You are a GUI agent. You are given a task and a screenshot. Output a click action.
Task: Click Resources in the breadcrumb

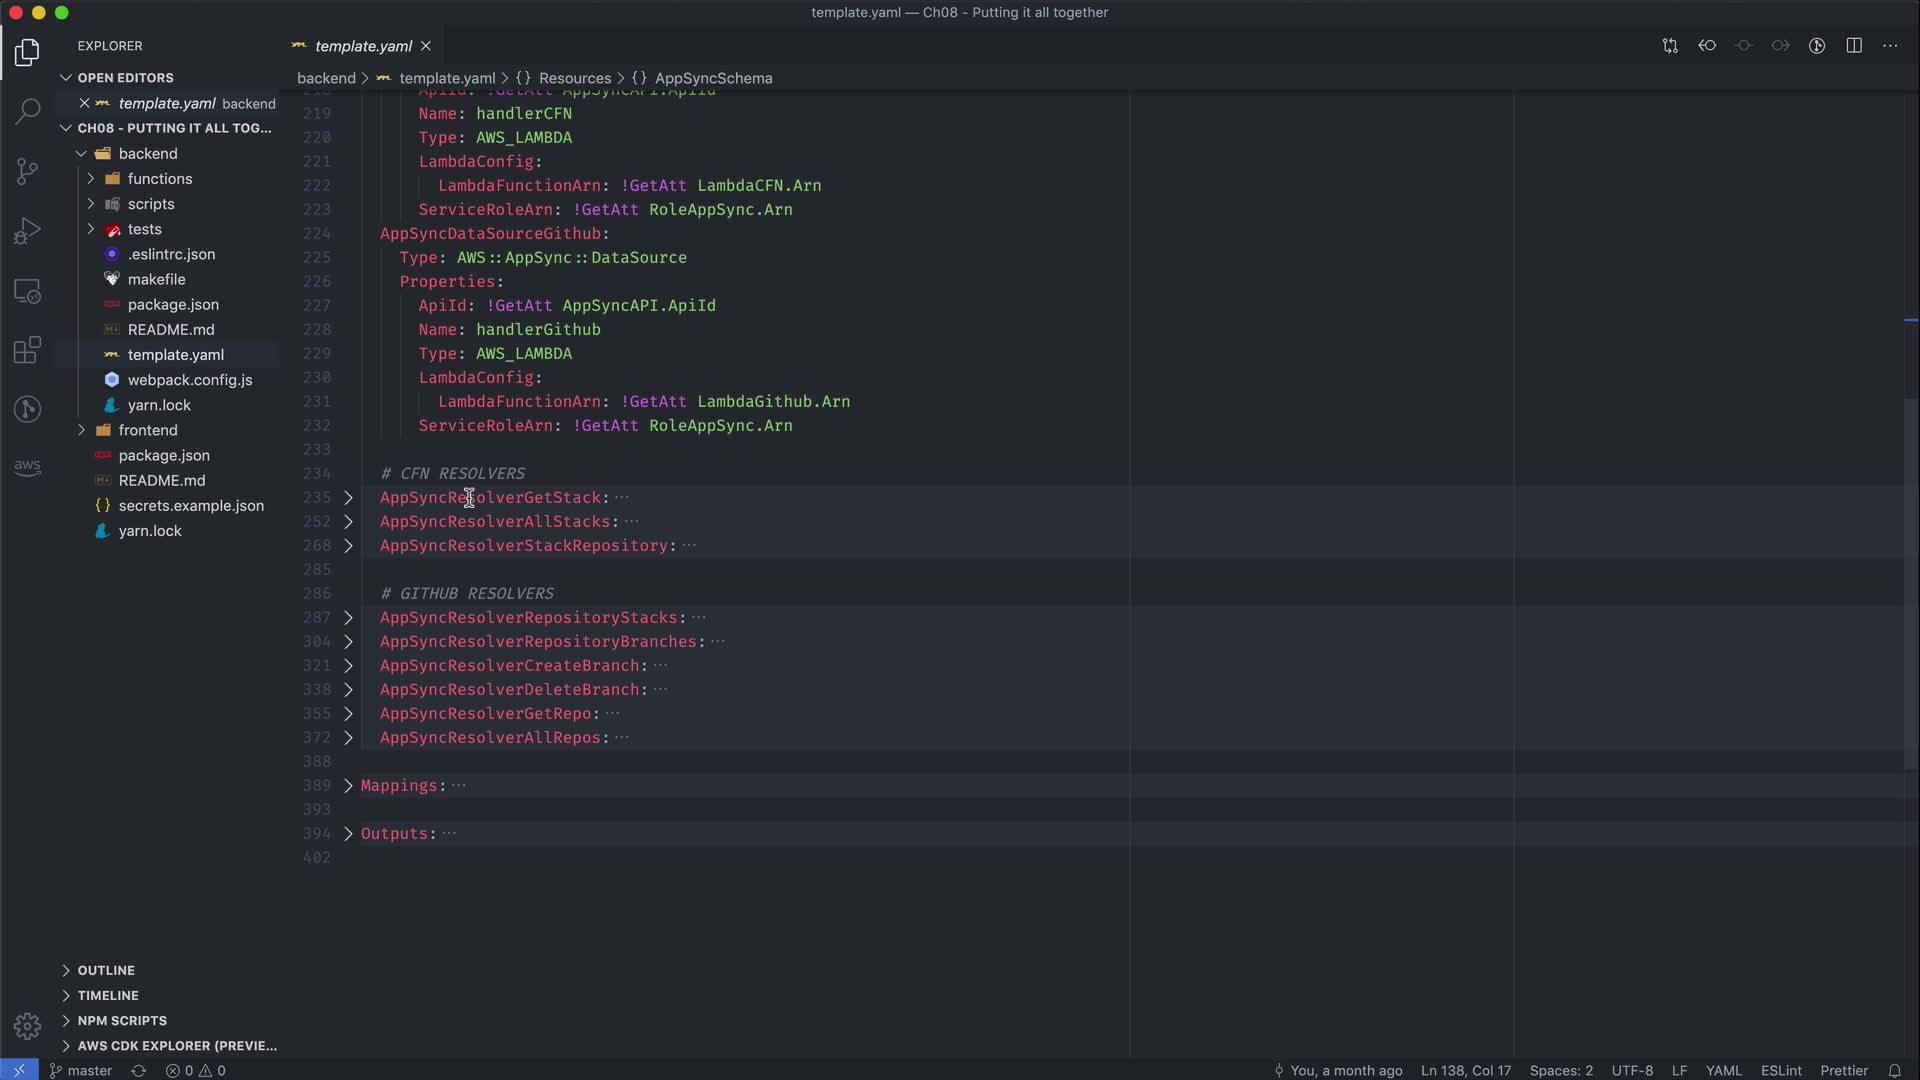point(574,78)
